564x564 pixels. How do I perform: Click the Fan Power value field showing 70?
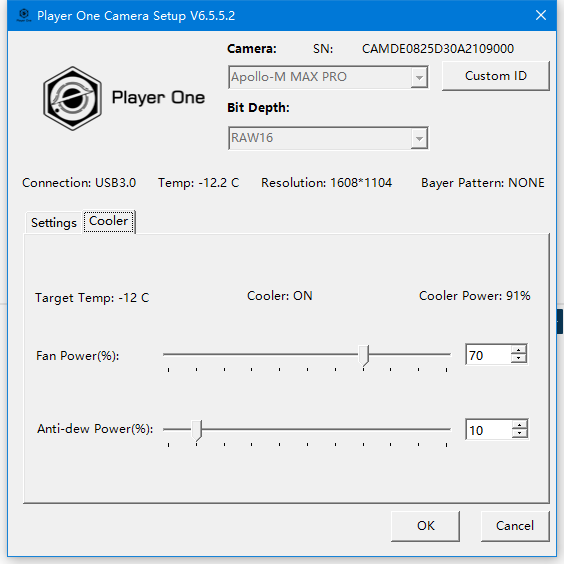point(488,355)
